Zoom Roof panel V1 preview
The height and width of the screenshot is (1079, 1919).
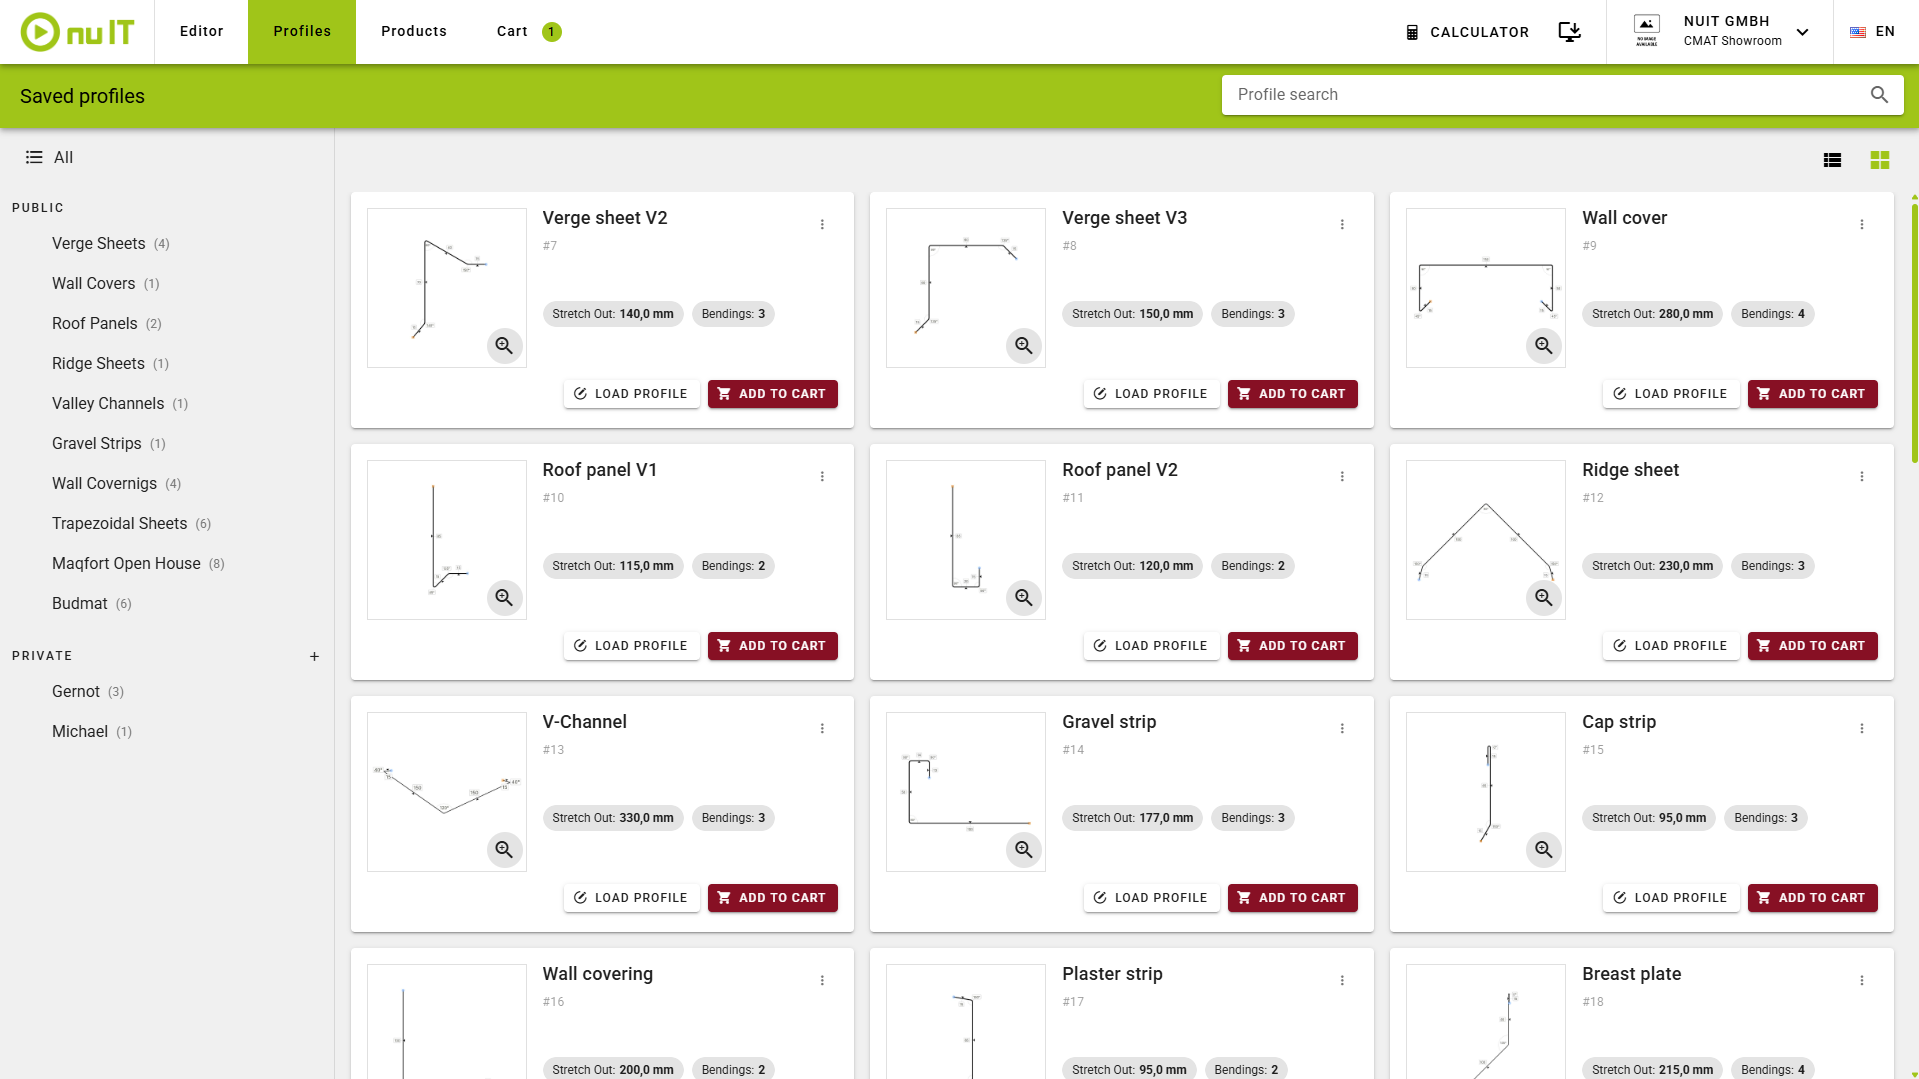point(504,598)
